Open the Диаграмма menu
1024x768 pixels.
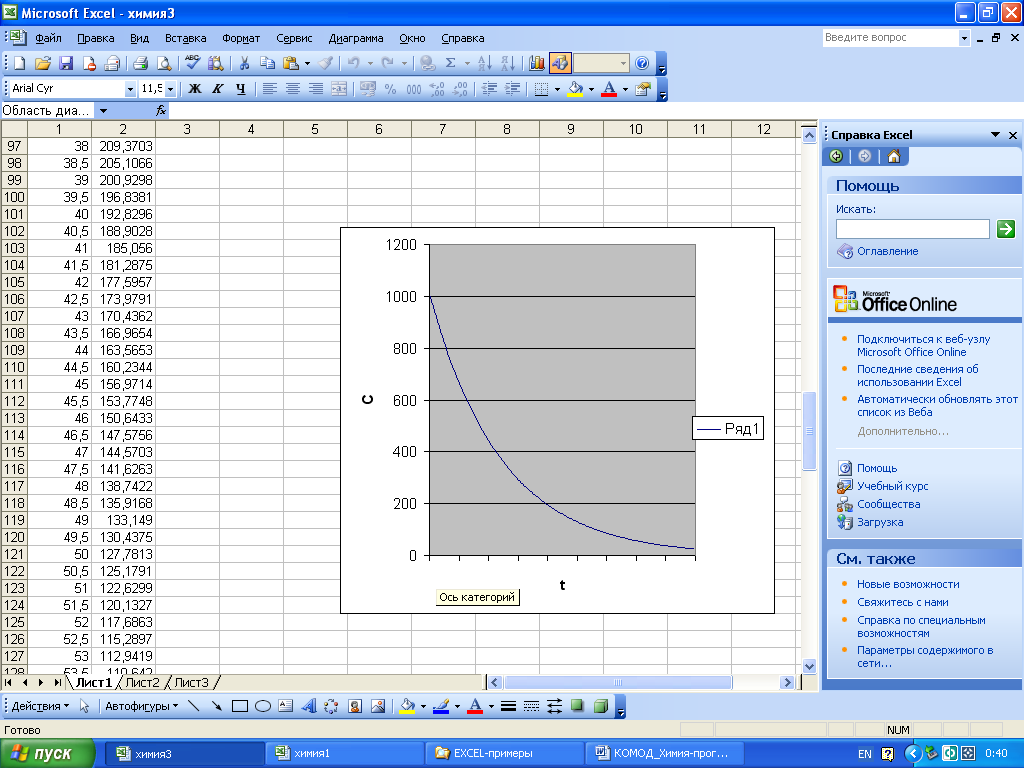(x=356, y=38)
